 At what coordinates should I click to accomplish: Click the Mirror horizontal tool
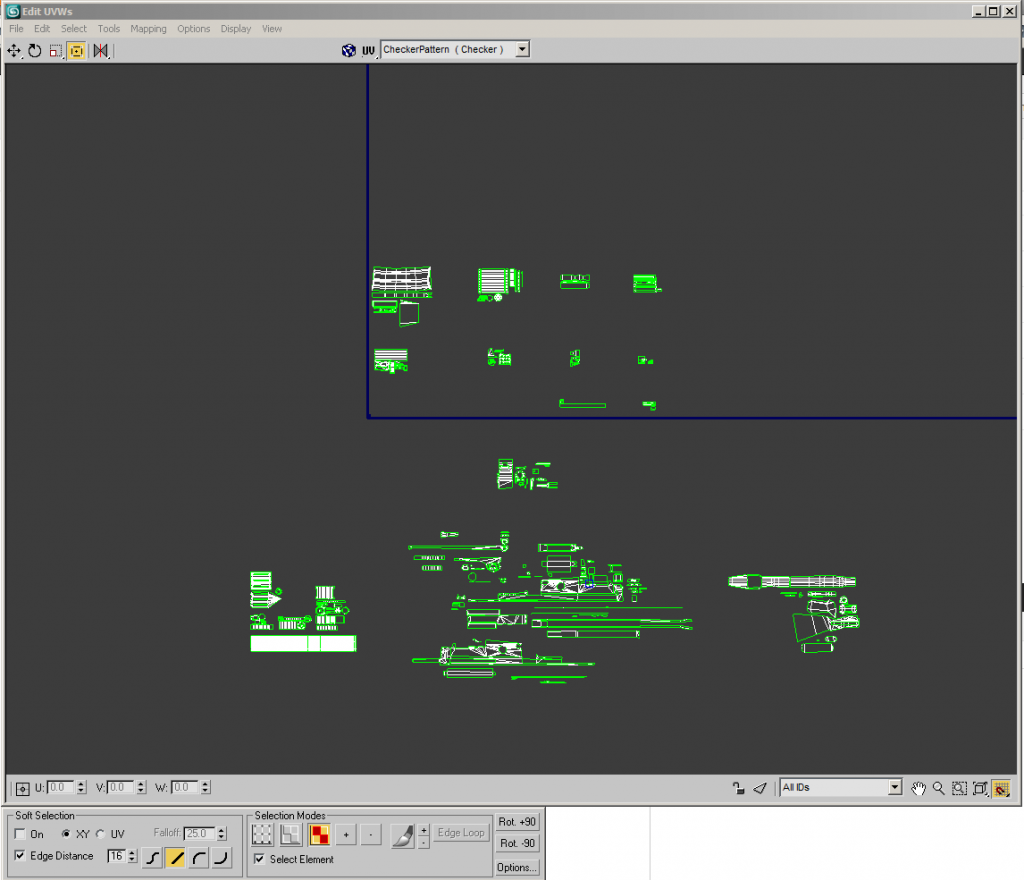pos(100,50)
